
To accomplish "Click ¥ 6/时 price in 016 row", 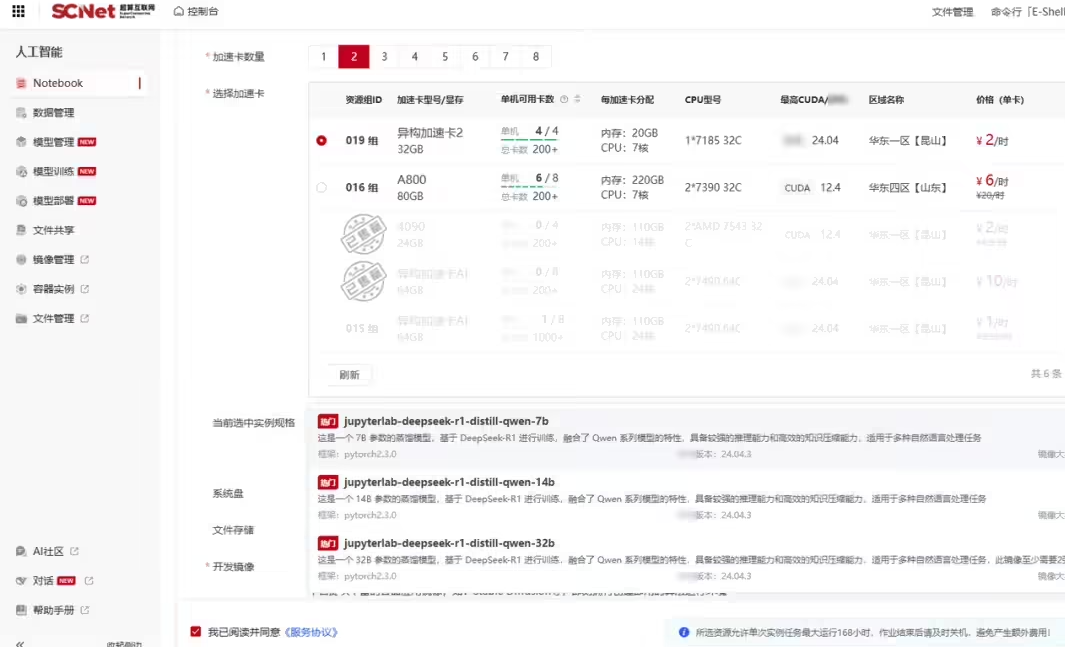I will tap(992, 181).
